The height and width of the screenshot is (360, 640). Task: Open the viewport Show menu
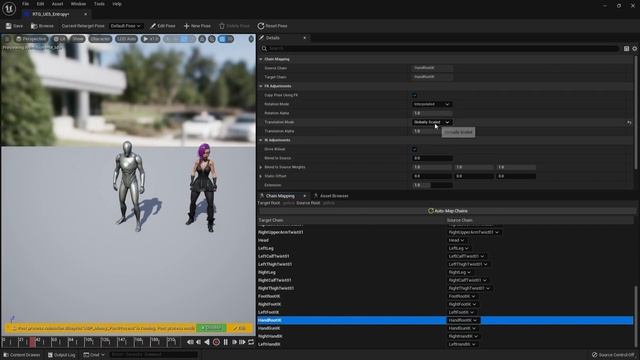tap(78, 39)
